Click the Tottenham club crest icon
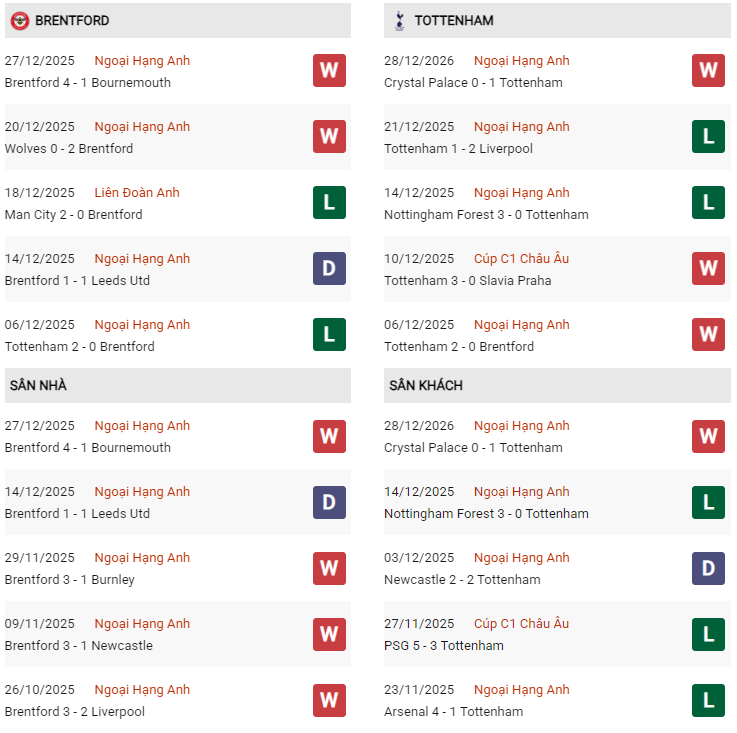The width and height of the screenshot is (737, 733). click(399, 20)
